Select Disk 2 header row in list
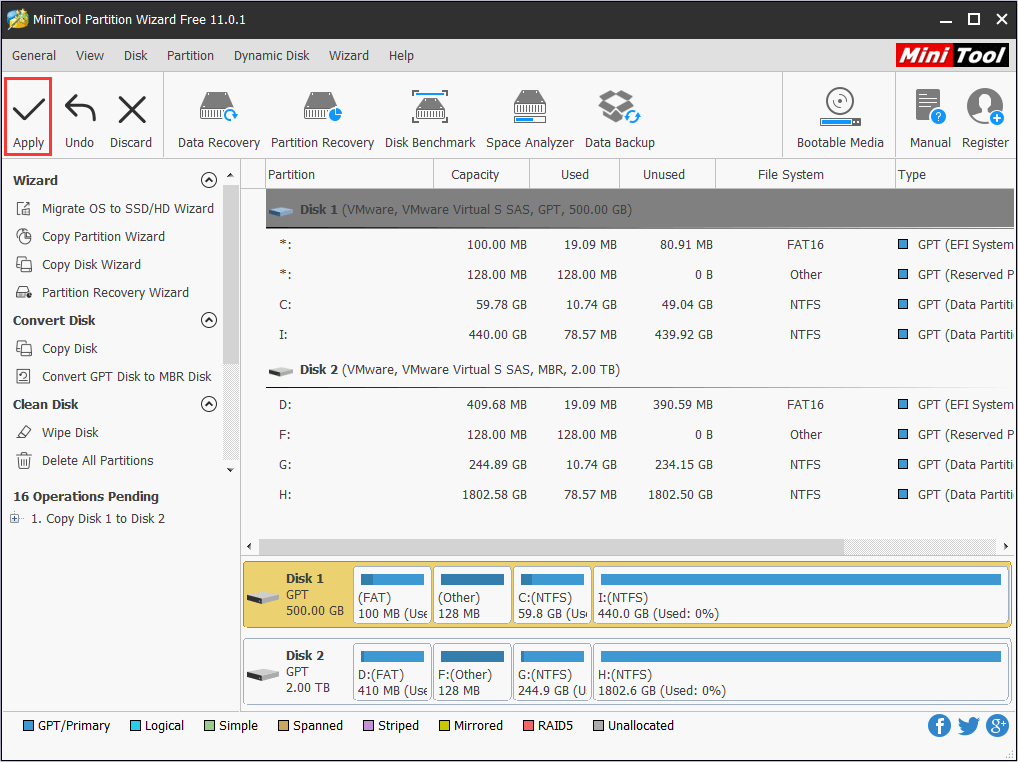This screenshot has height=762, width=1018. click(x=639, y=370)
